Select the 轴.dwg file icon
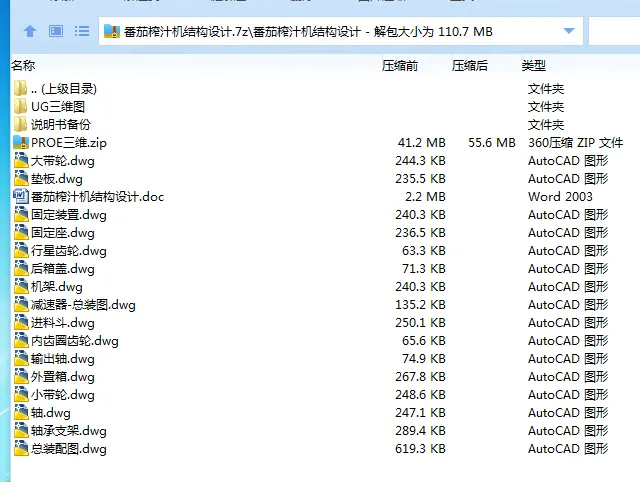The height and width of the screenshot is (482, 640). (21, 412)
